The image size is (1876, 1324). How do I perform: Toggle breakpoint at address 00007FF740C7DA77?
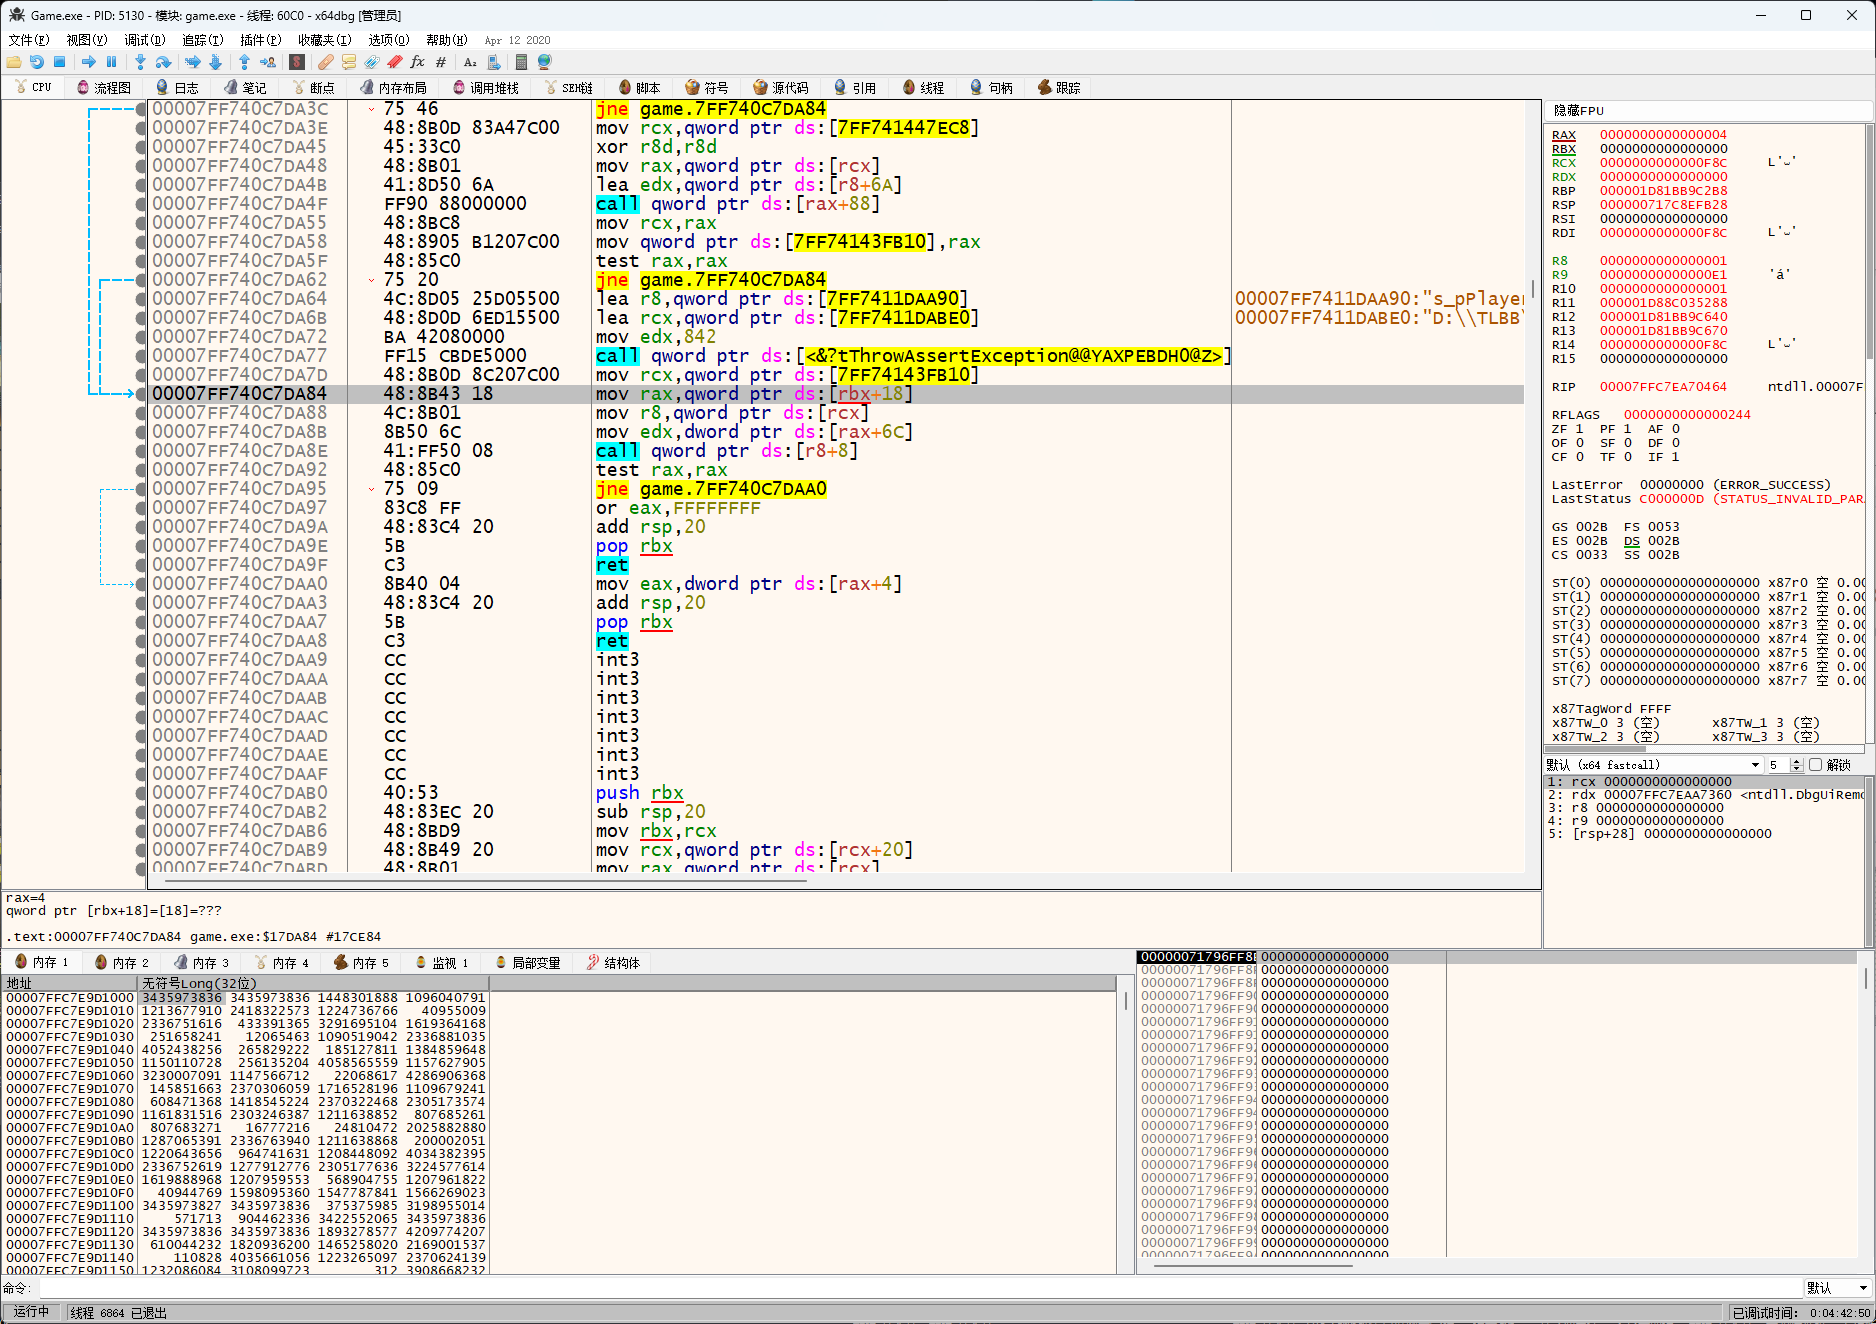(141, 356)
